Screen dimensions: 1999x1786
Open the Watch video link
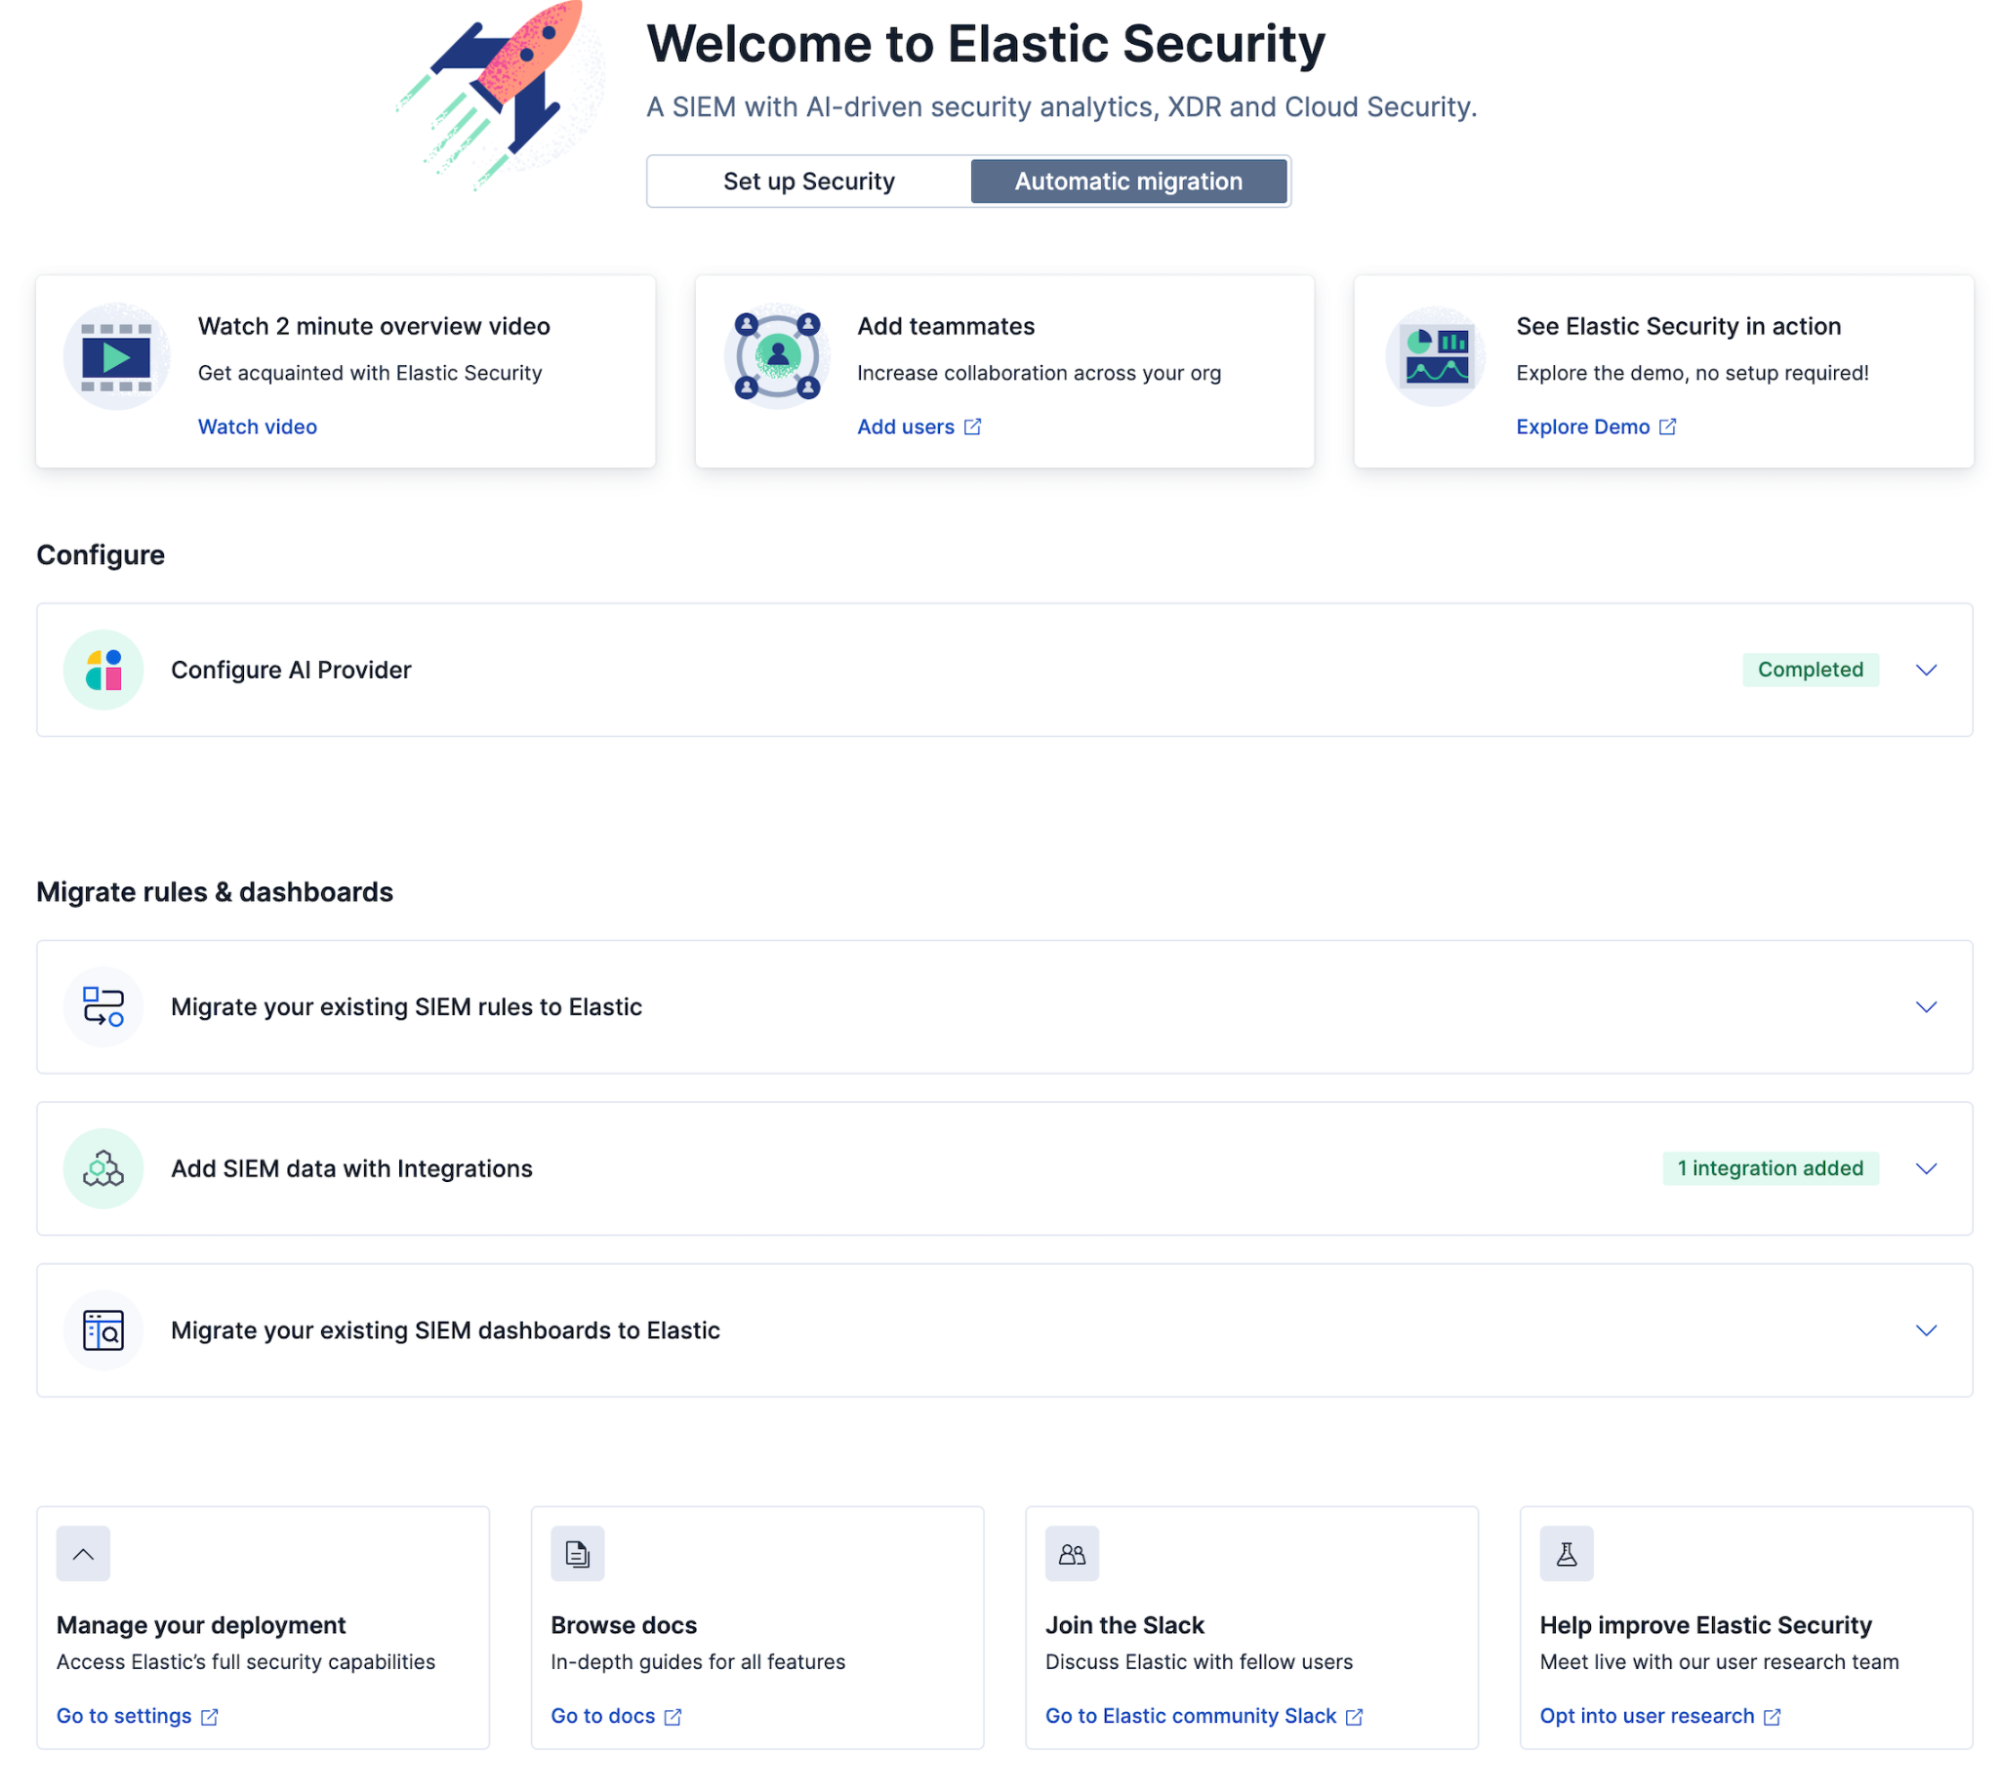(x=257, y=427)
